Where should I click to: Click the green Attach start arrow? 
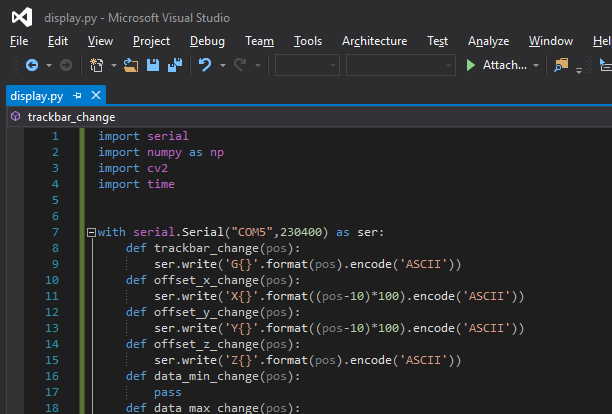coord(471,65)
